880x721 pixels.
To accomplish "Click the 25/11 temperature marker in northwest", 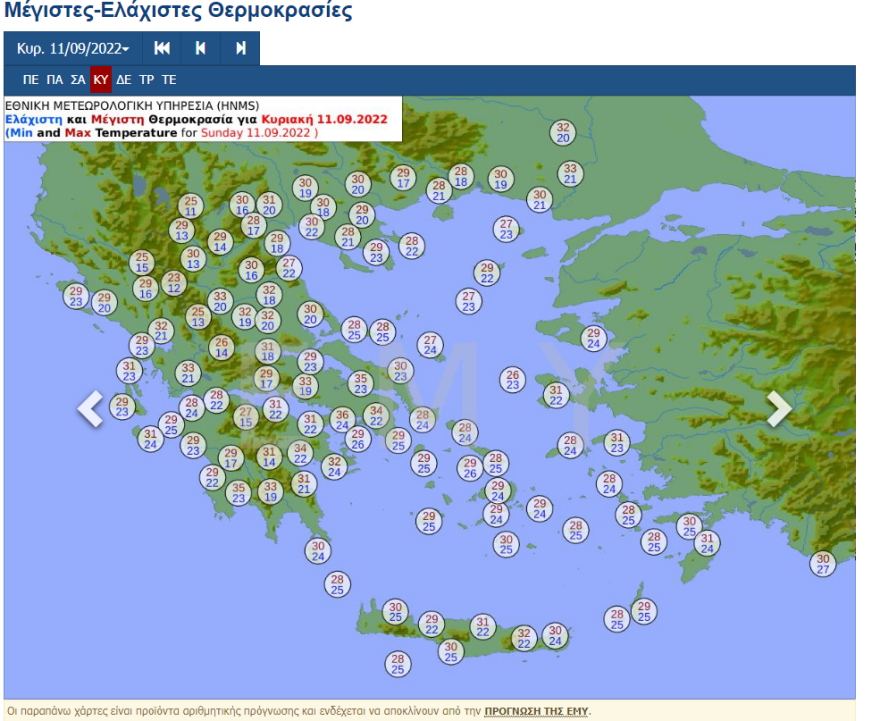I will pos(191,207).
